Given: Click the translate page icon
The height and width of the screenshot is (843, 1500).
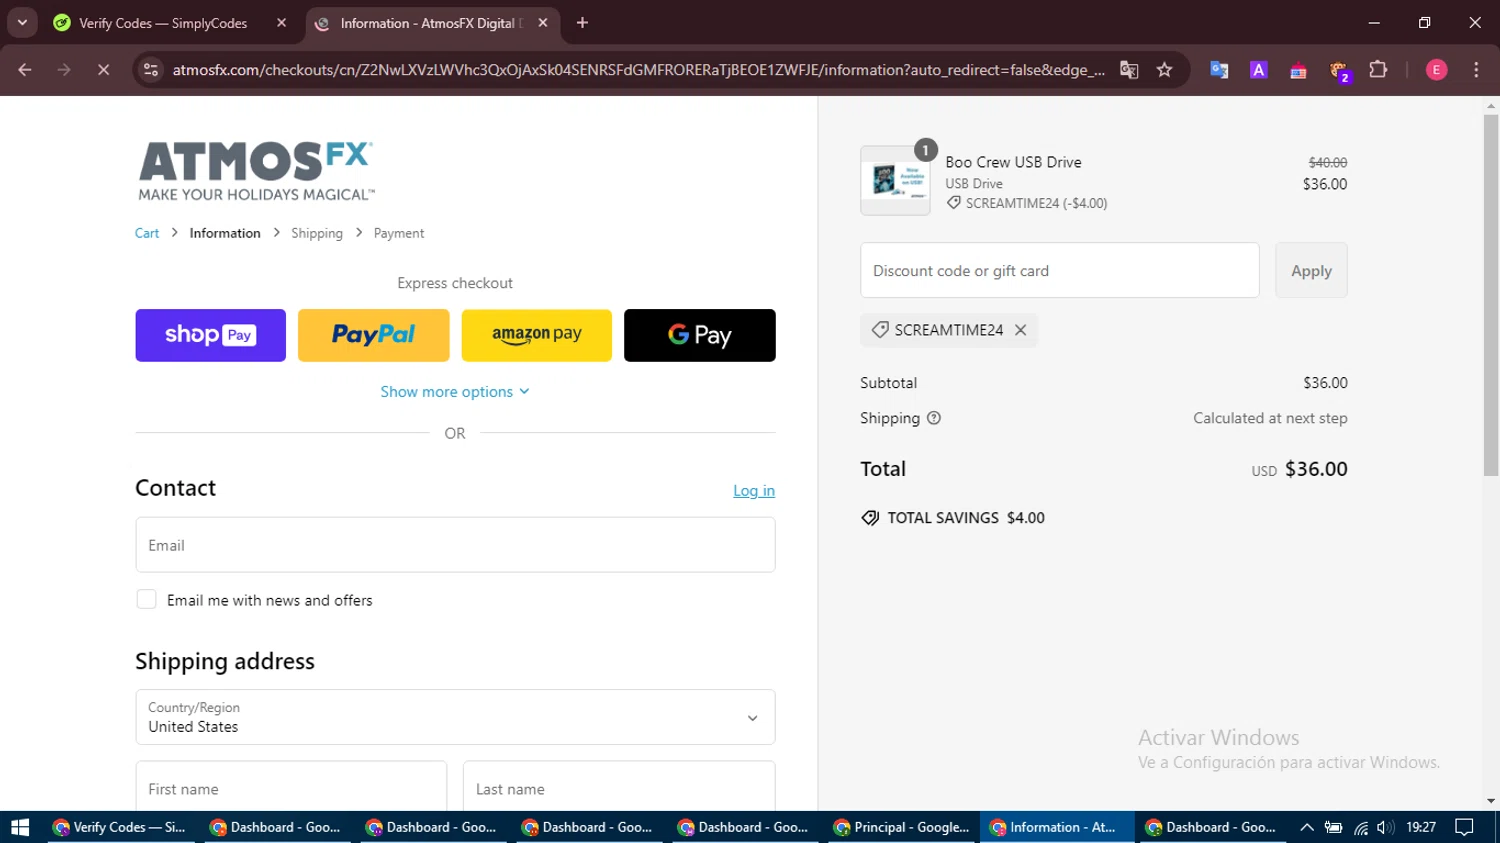Looking at the screenshot, I should [1129, 70].
